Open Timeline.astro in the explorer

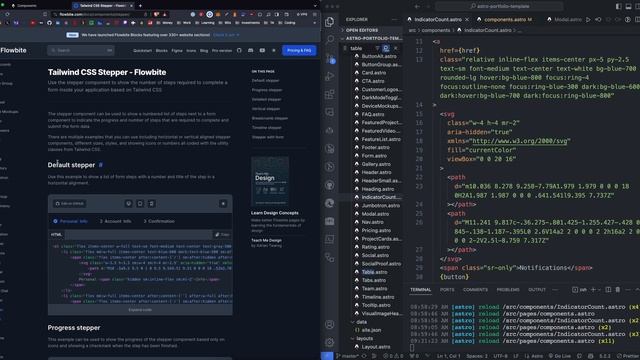(378, 297)
